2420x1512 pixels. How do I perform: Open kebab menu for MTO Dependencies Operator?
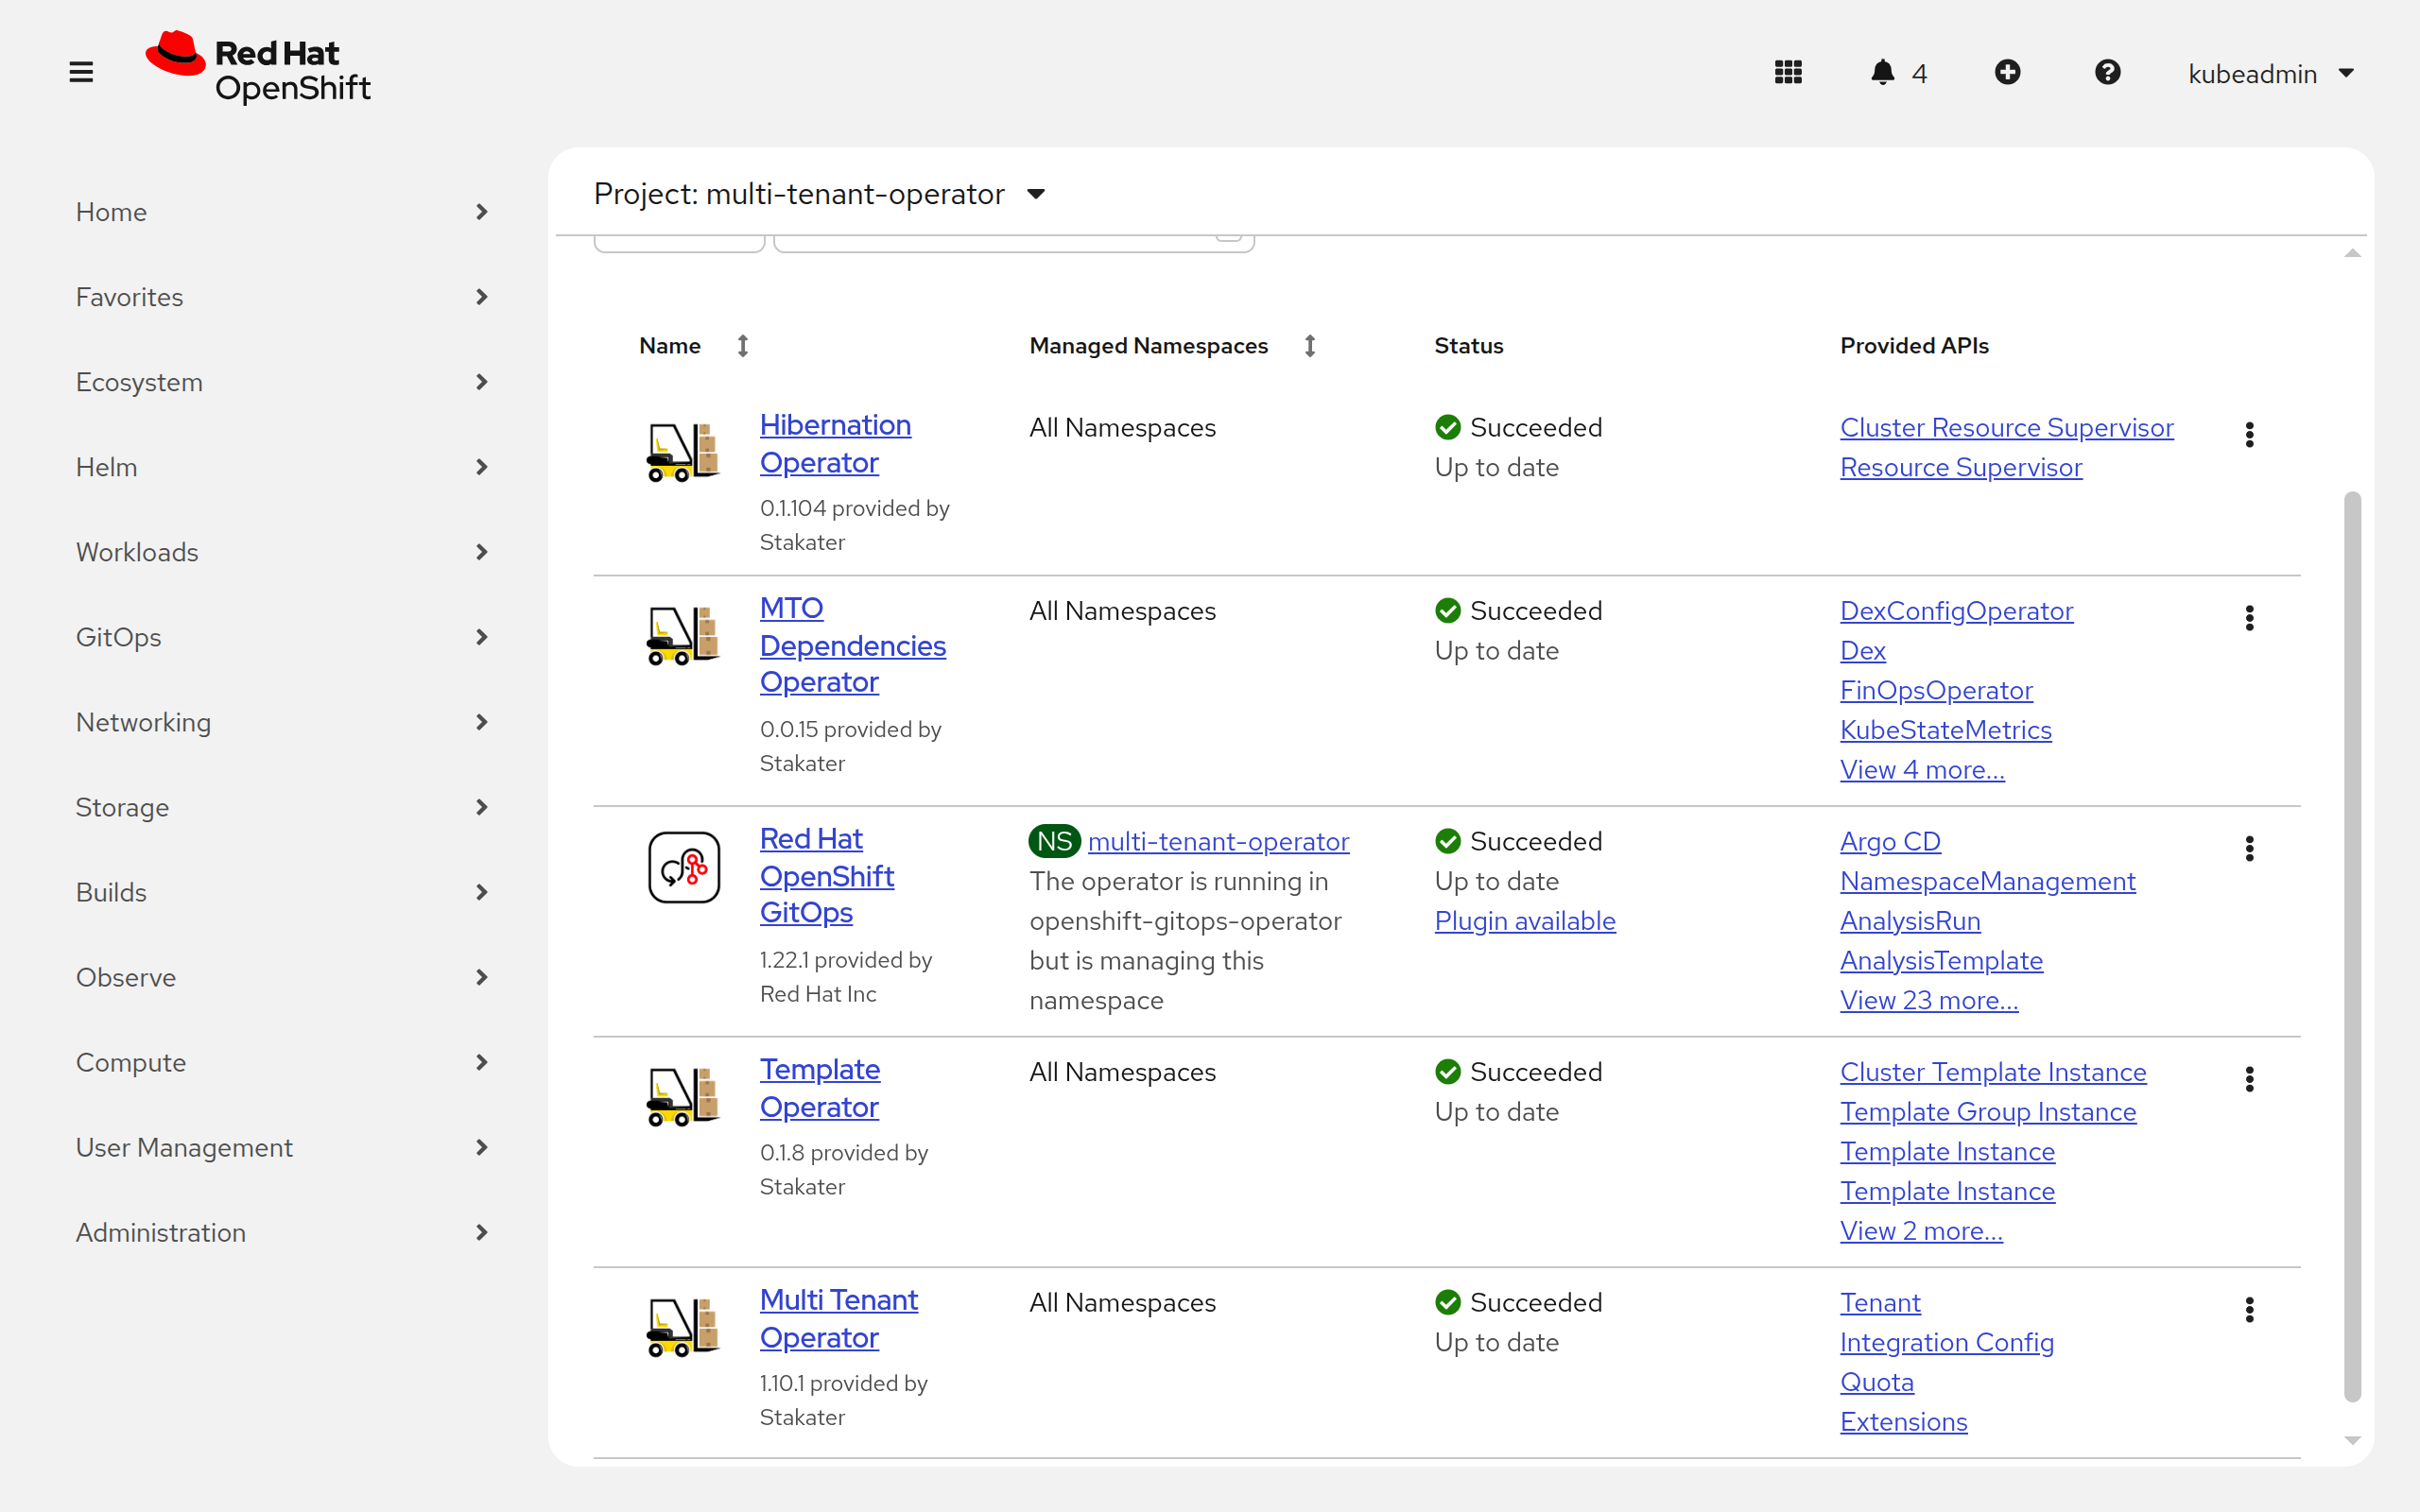[2250, 618]
